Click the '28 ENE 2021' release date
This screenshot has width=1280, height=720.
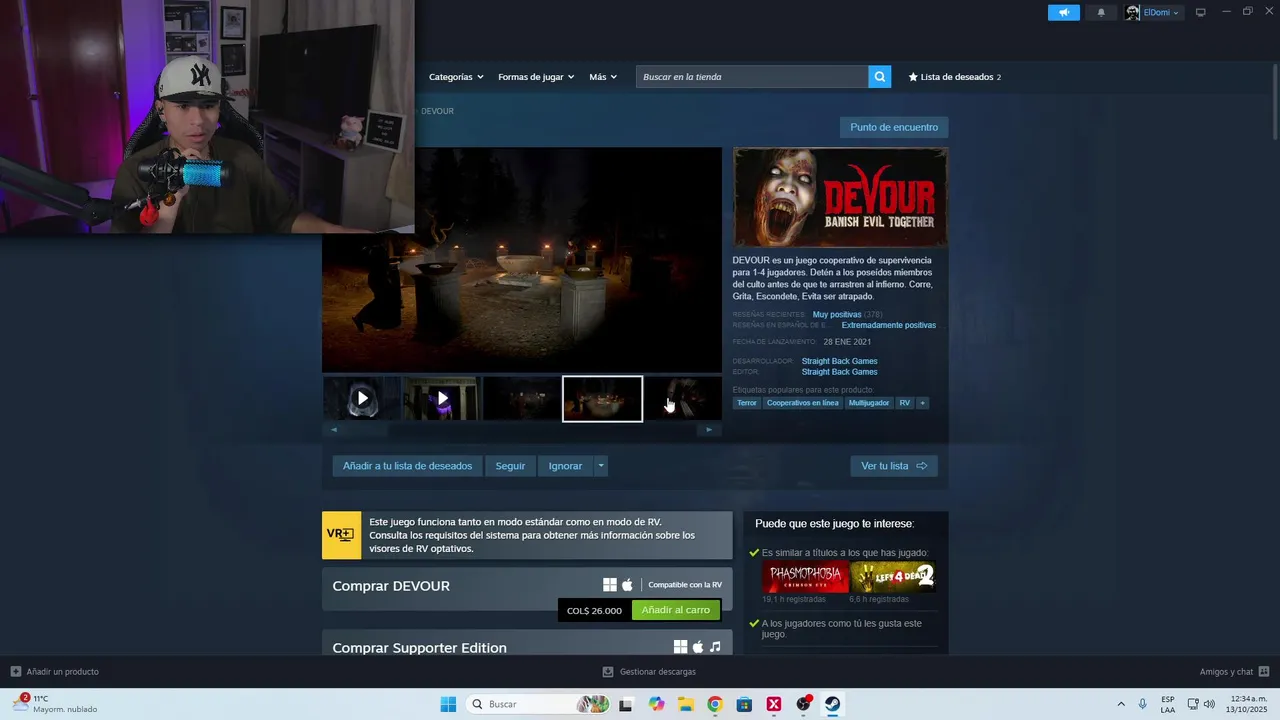point(847,342)
